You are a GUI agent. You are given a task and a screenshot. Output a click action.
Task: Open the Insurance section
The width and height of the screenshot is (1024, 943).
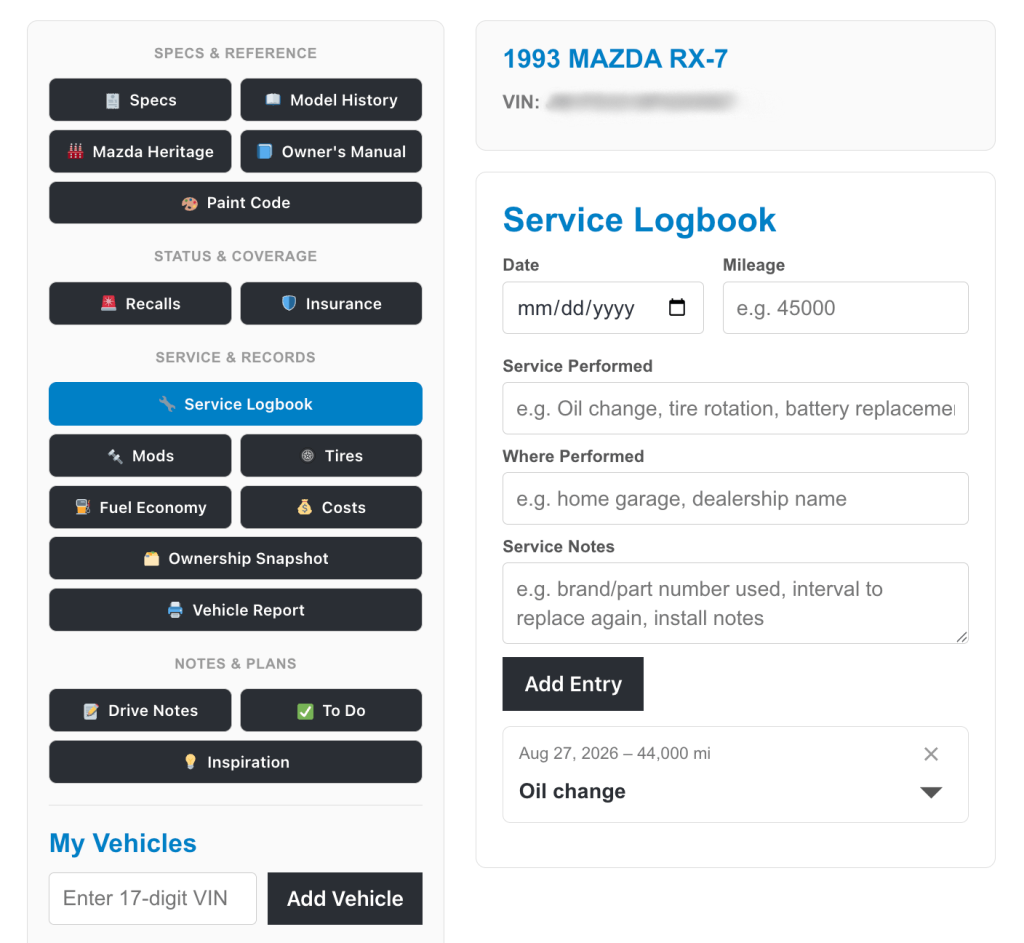pyautogui.click(x=331, y=304)
